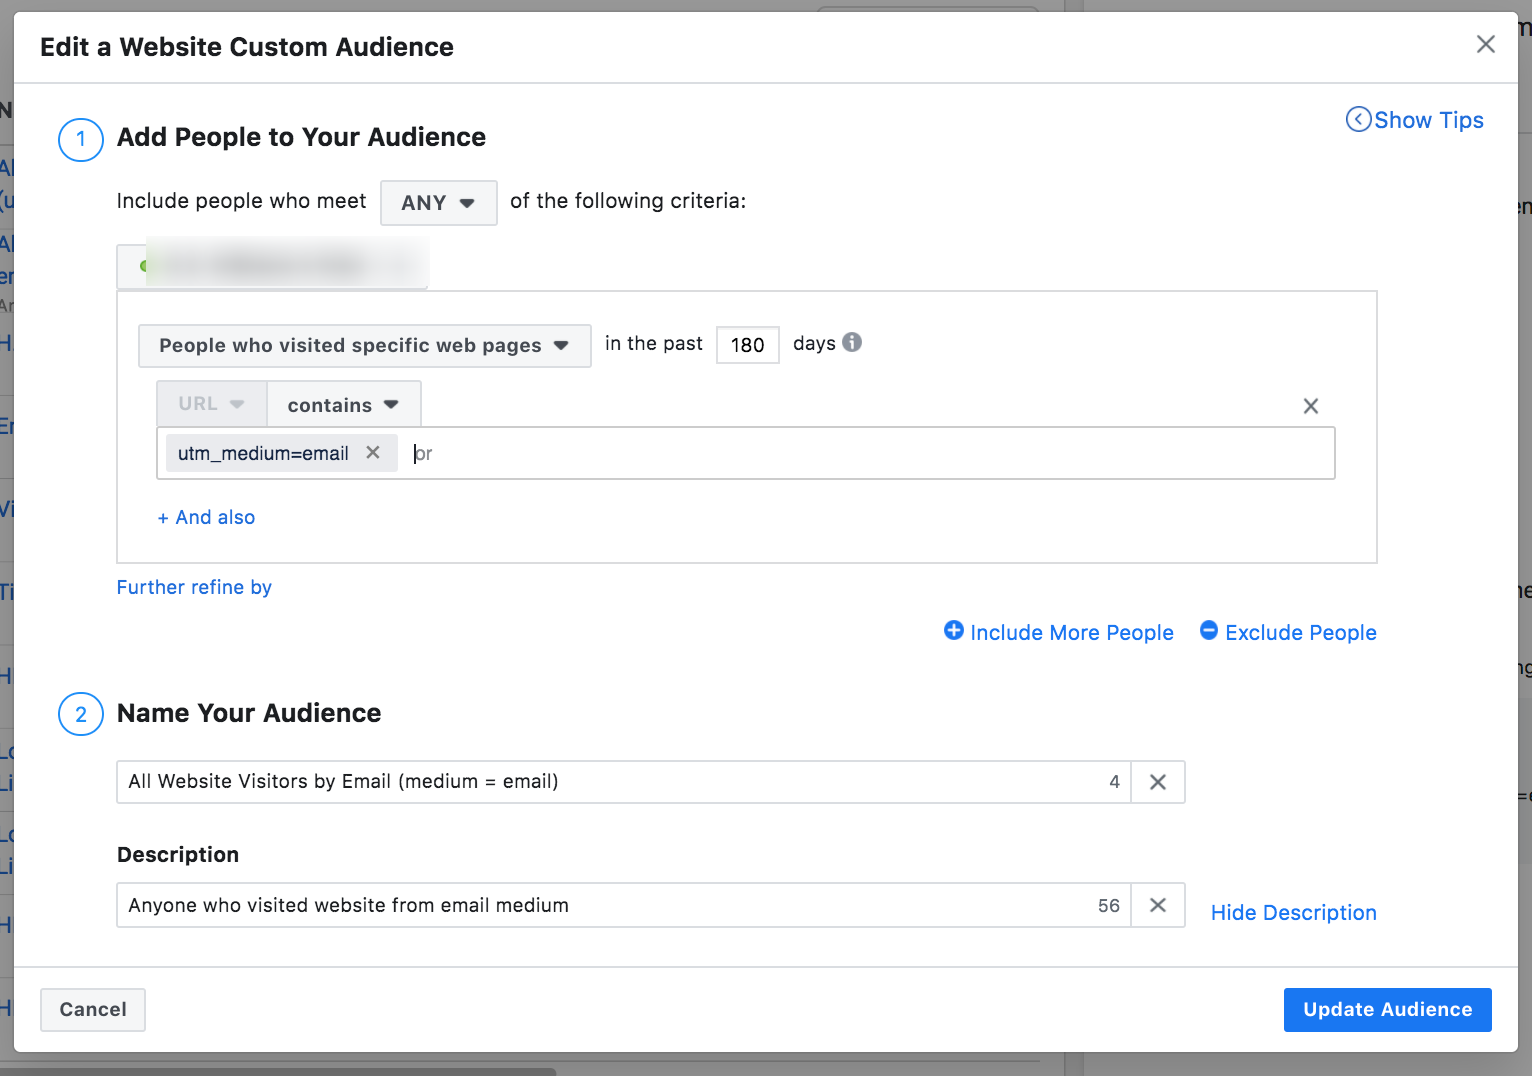
Task: Click the Update Audience button
Action: click(x=1387, y=1010)
